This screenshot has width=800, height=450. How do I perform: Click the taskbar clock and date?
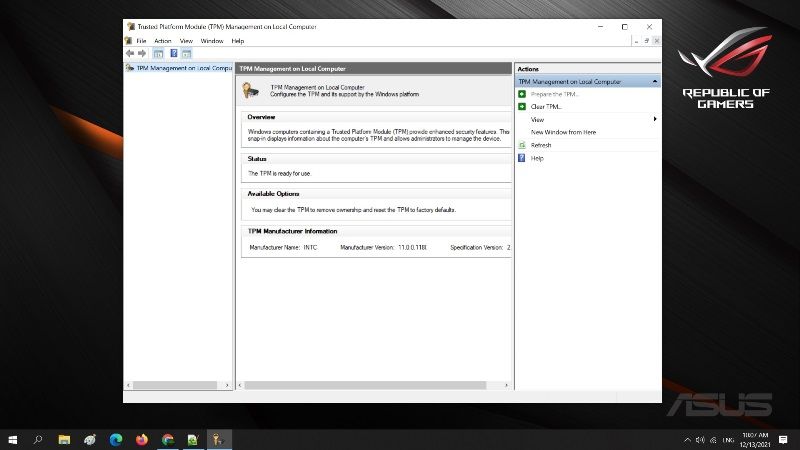click(755, 440)
